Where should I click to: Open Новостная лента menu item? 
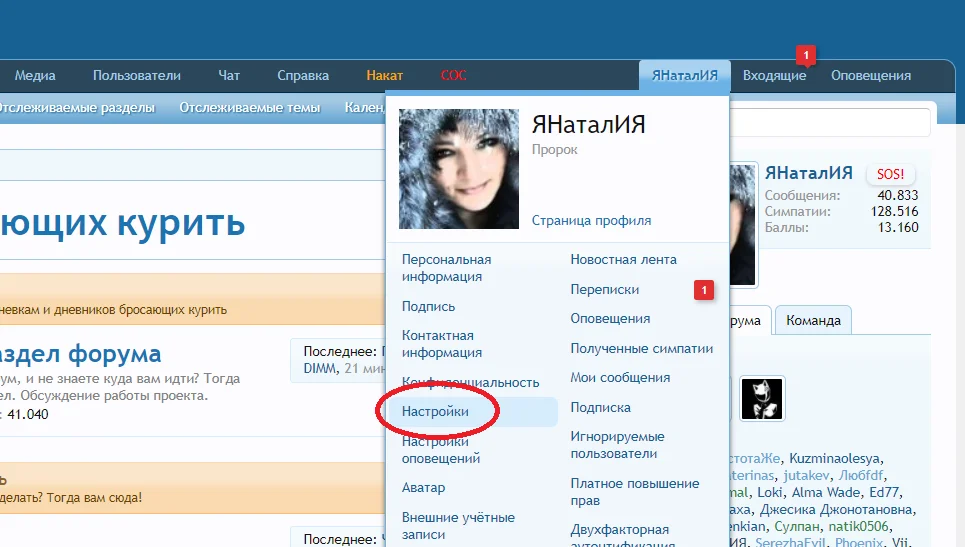pyautogui.click(x=623, y=260)
